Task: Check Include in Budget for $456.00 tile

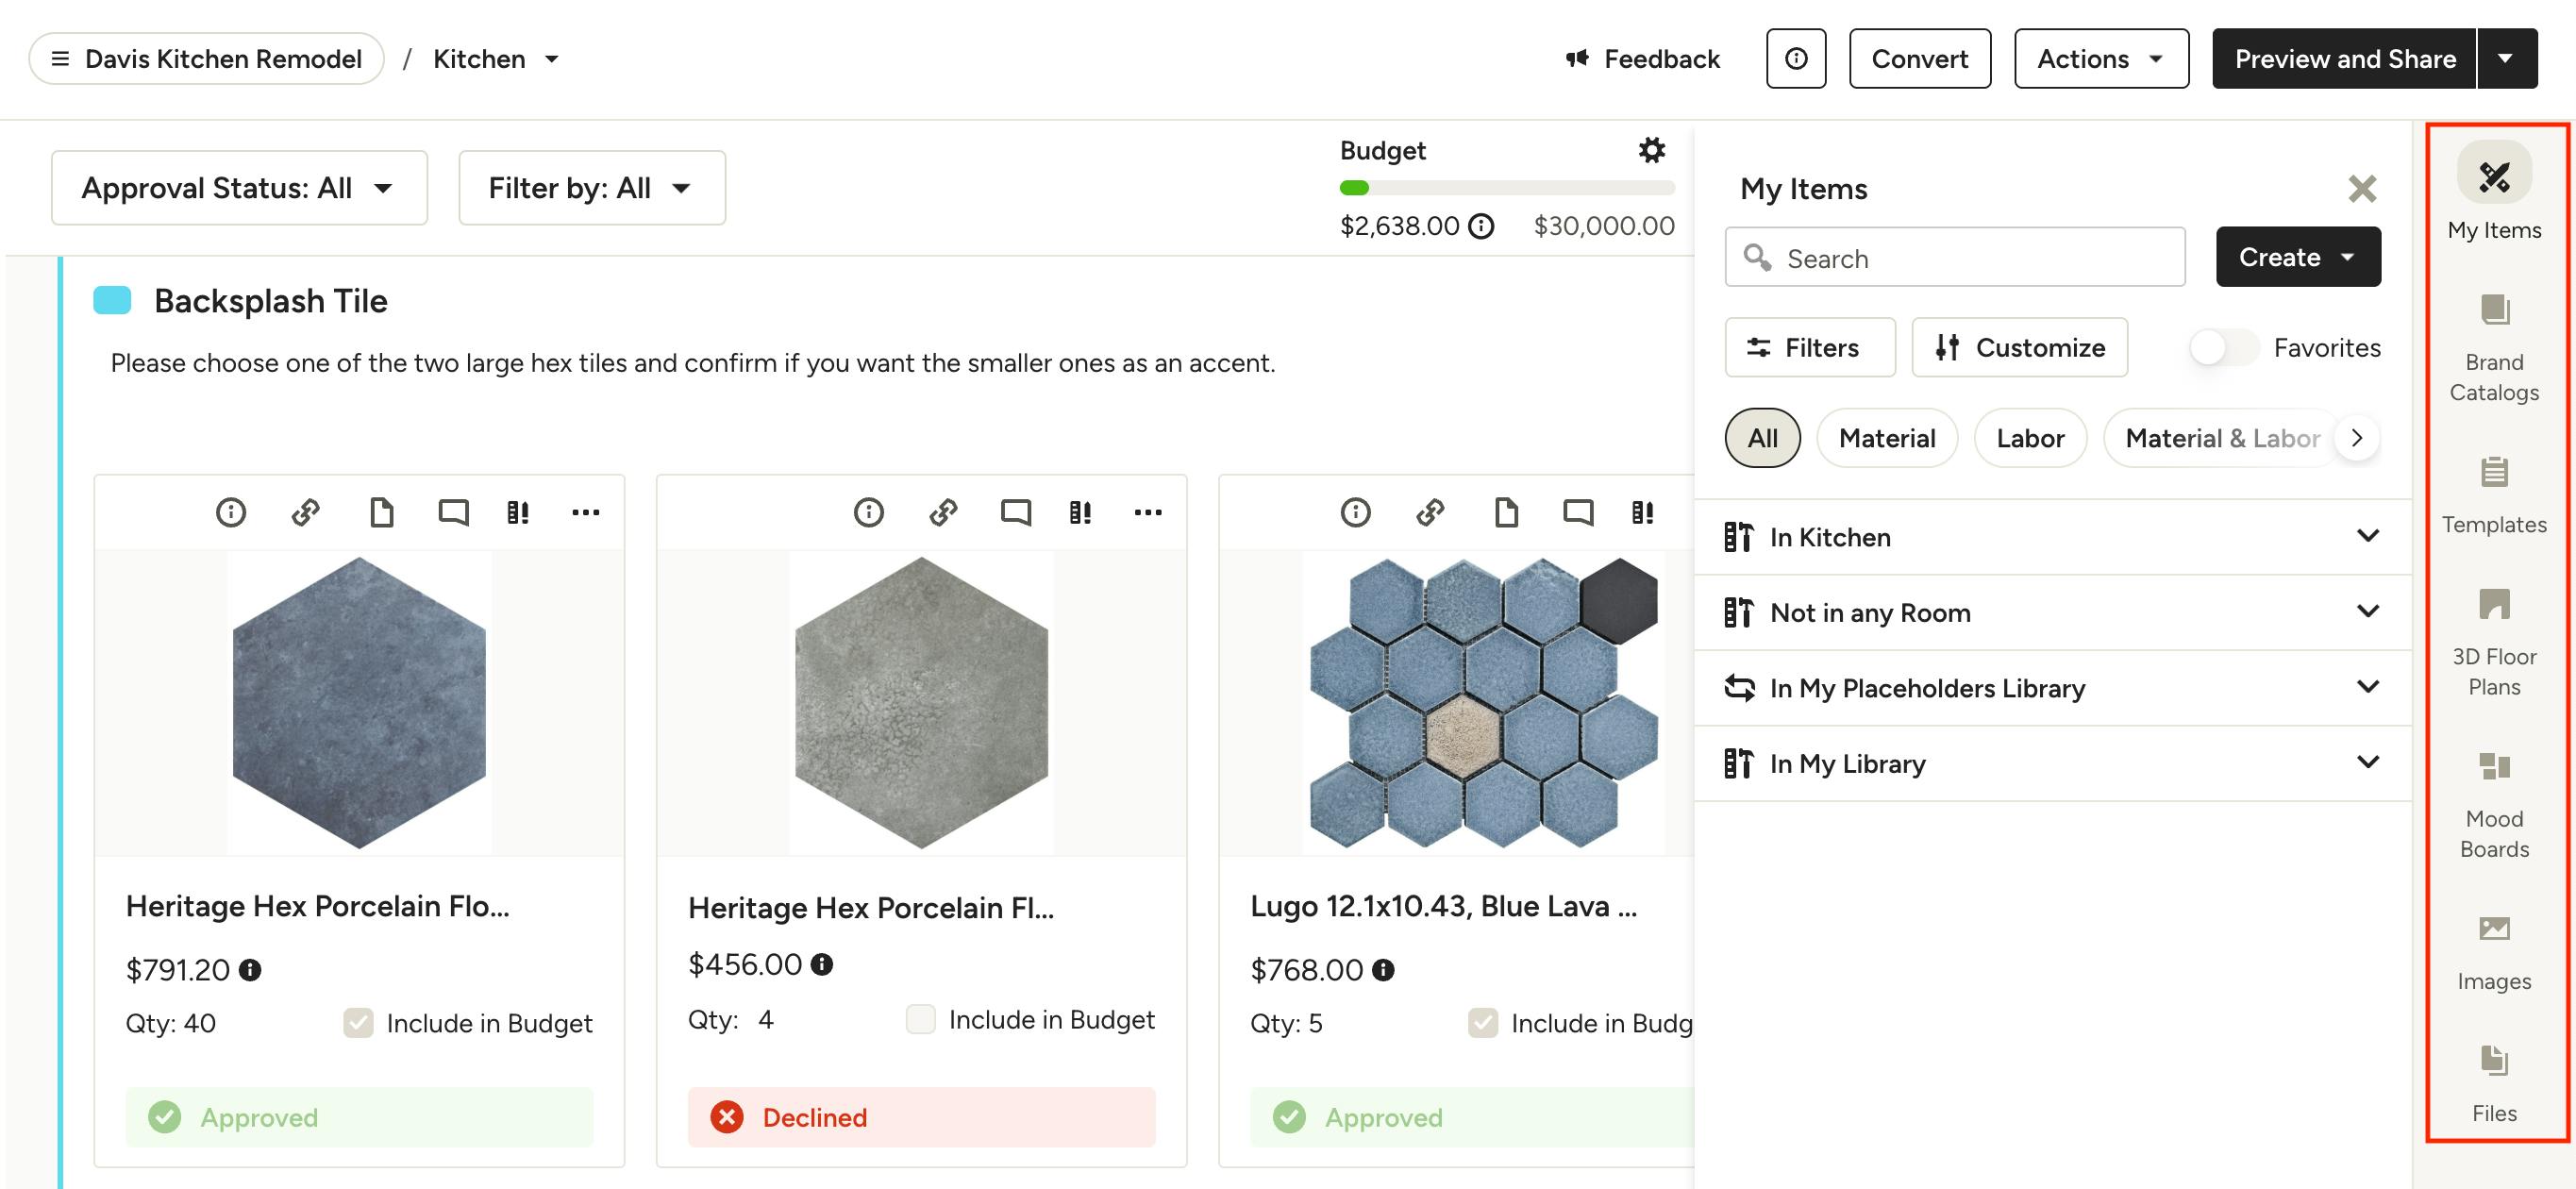Action: pyautogui.click(x=920, y=1018)
